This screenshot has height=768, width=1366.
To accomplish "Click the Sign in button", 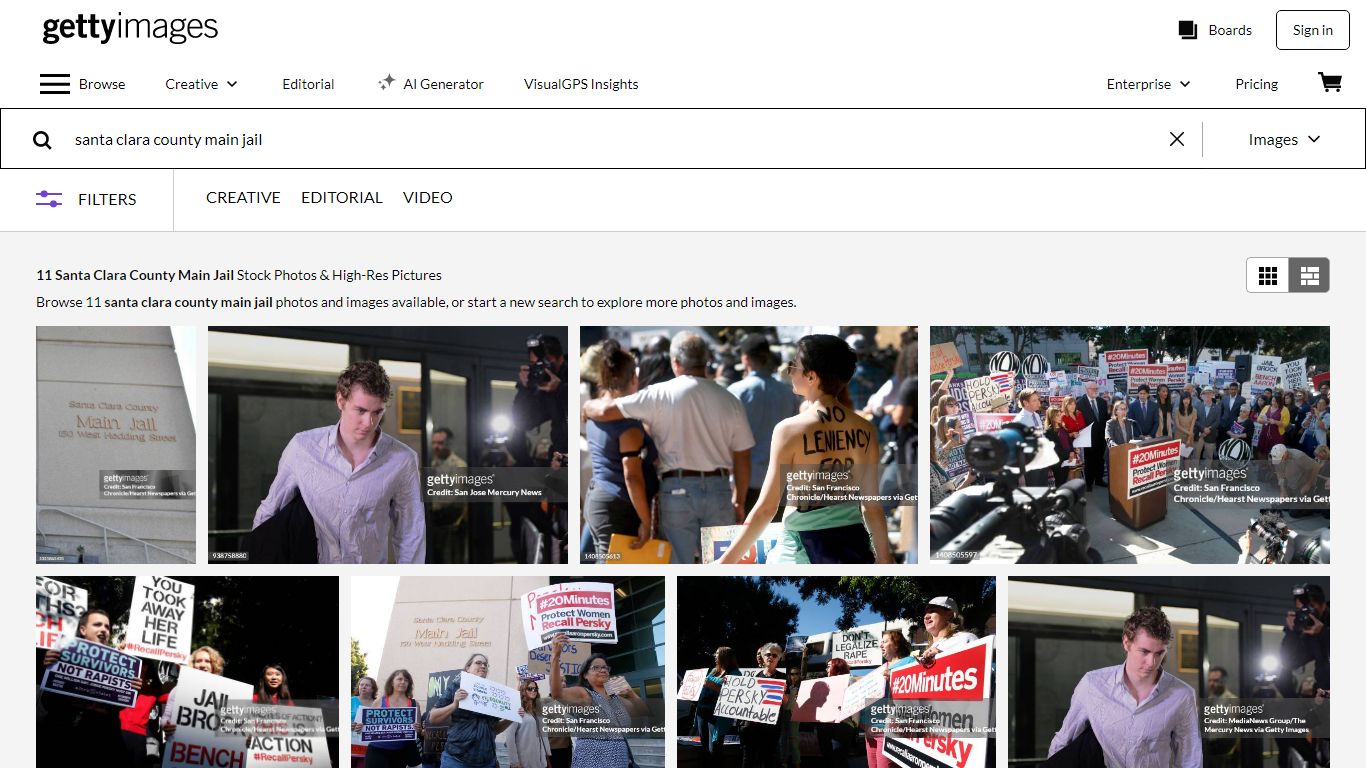I will [x=1312, y=30].
